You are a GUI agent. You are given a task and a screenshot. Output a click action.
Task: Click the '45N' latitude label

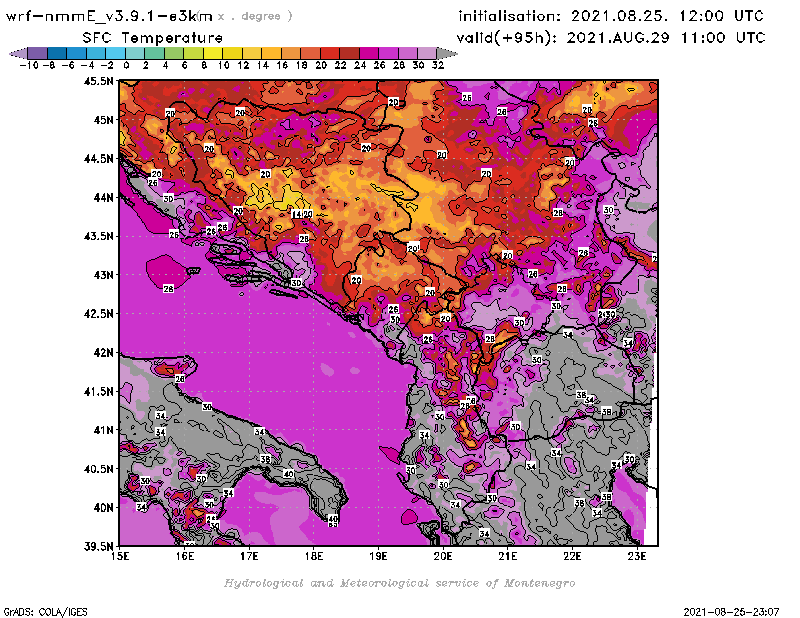coord(103,120)
